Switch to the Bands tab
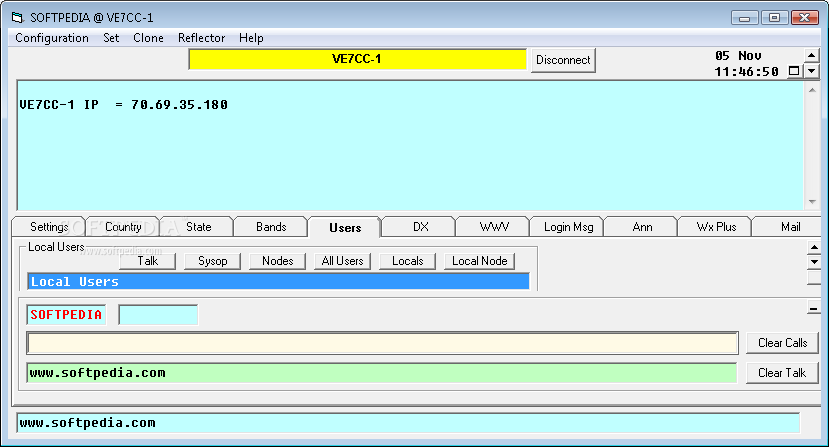Viewport: 829px width, 447px height. [x=271, y=227]
